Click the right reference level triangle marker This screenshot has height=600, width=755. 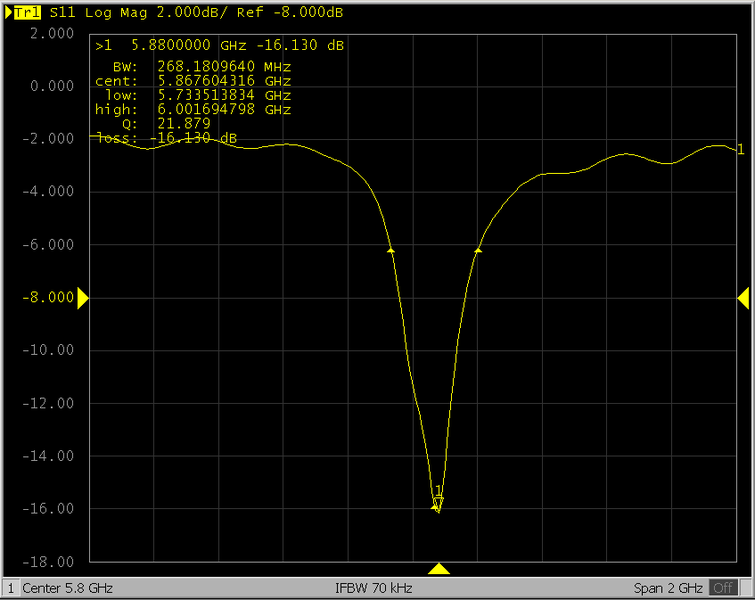[743, 297]
